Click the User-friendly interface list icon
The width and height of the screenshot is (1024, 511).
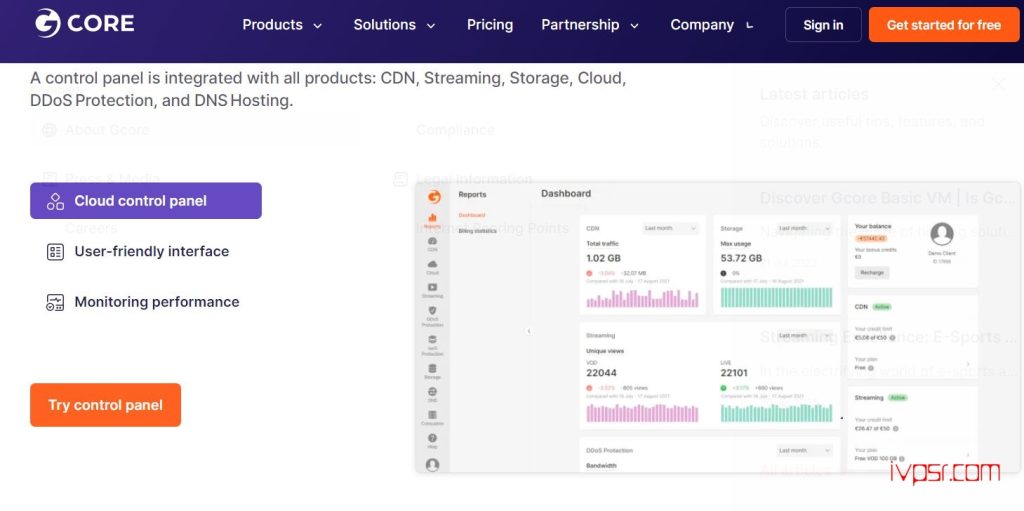click(56, 252)
